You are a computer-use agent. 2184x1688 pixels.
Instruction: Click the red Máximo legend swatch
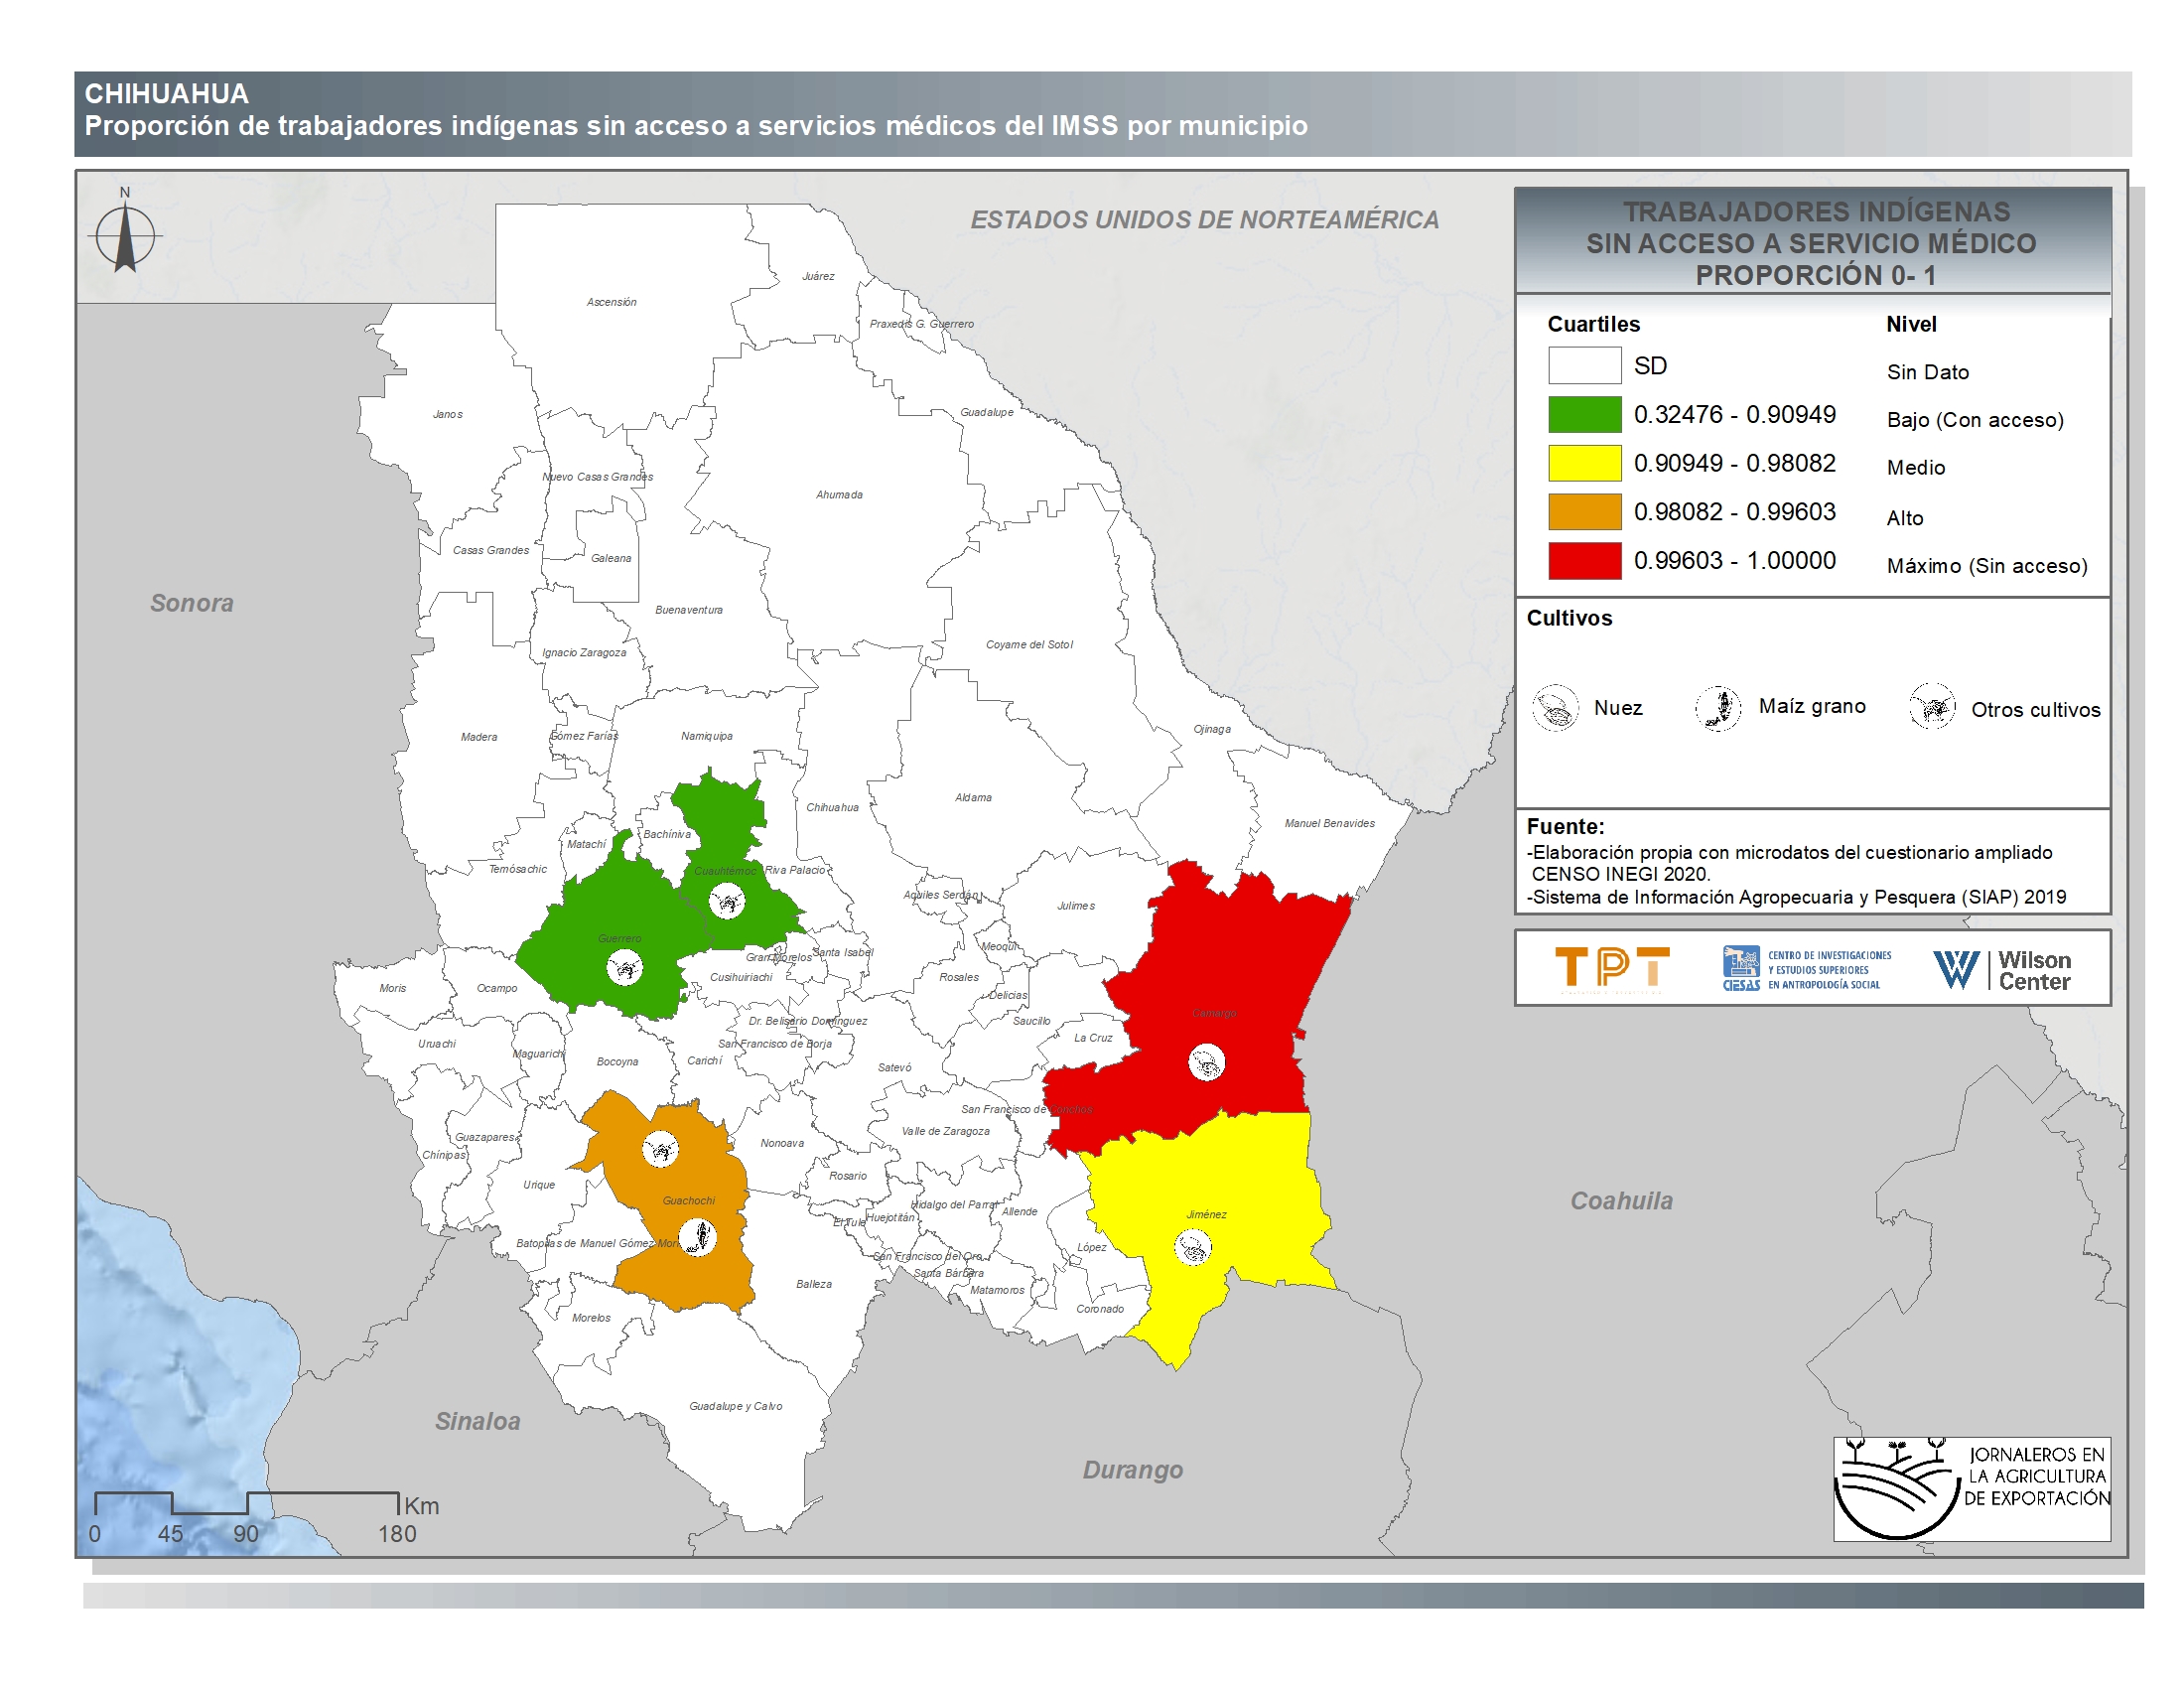pos(1584,561)
